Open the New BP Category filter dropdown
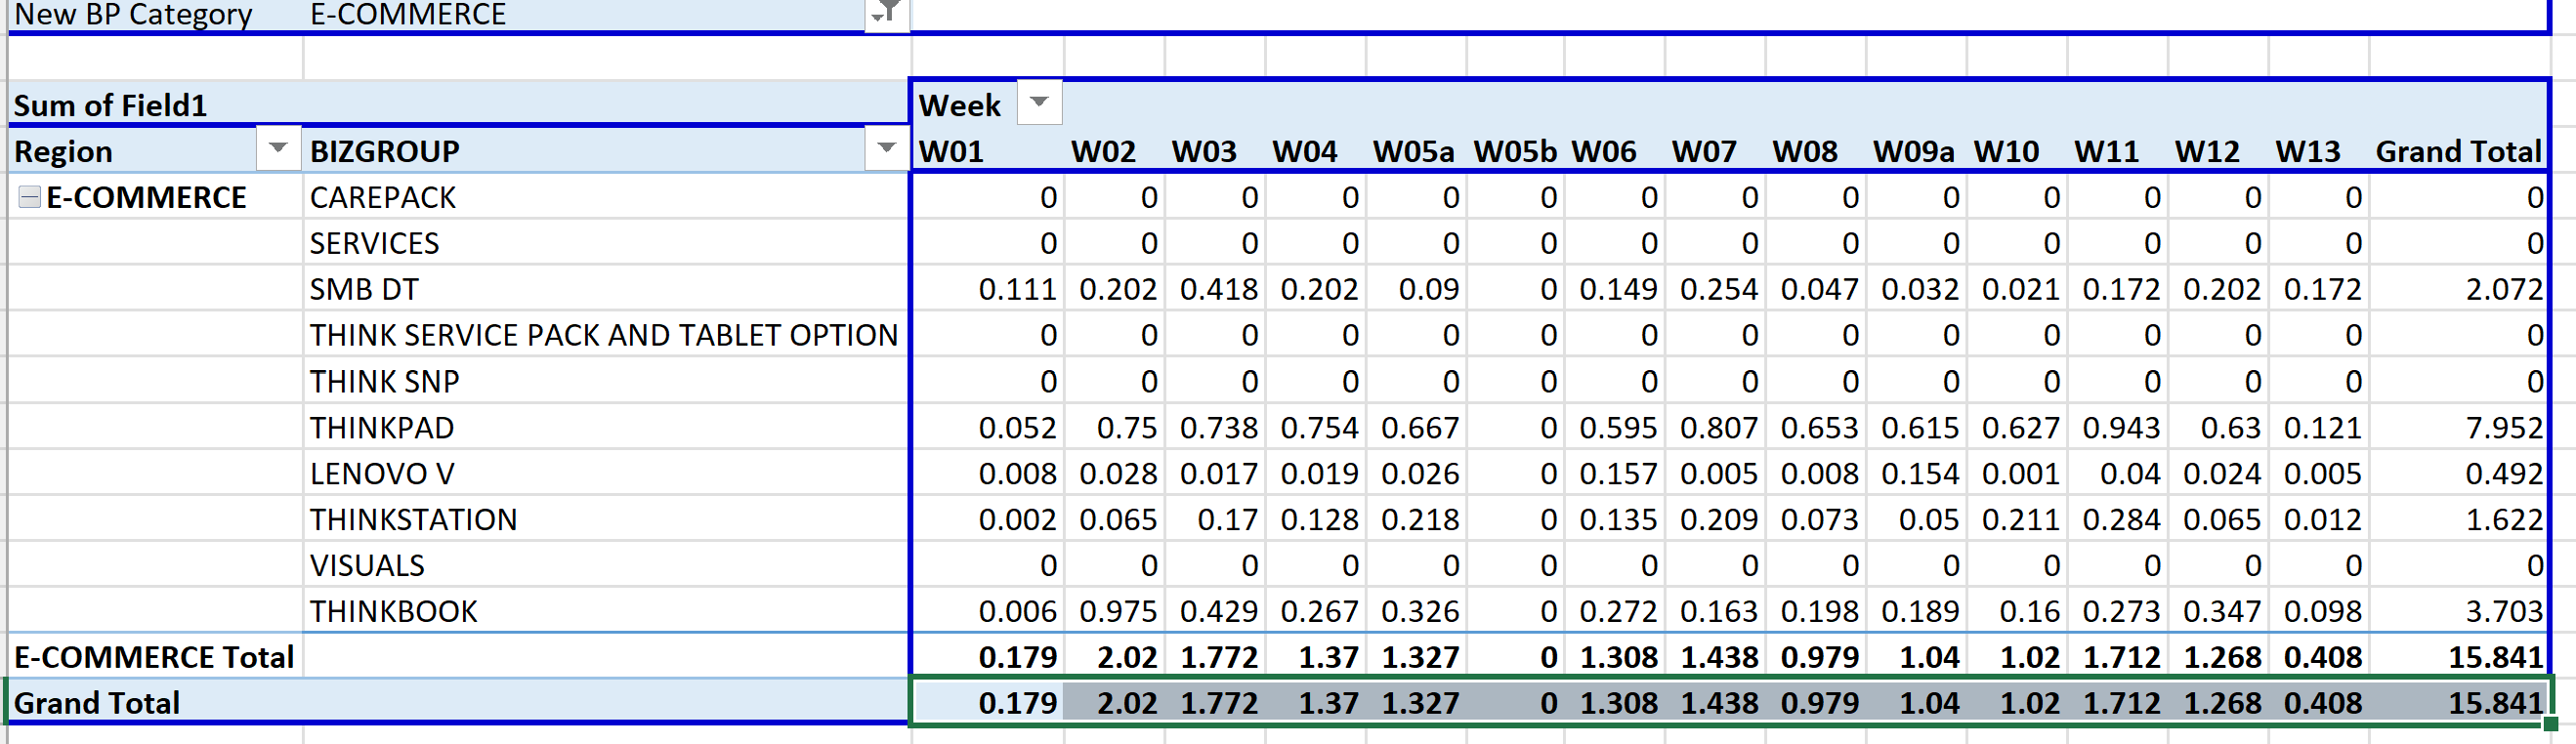2576x744 pixels. [886, 14]
